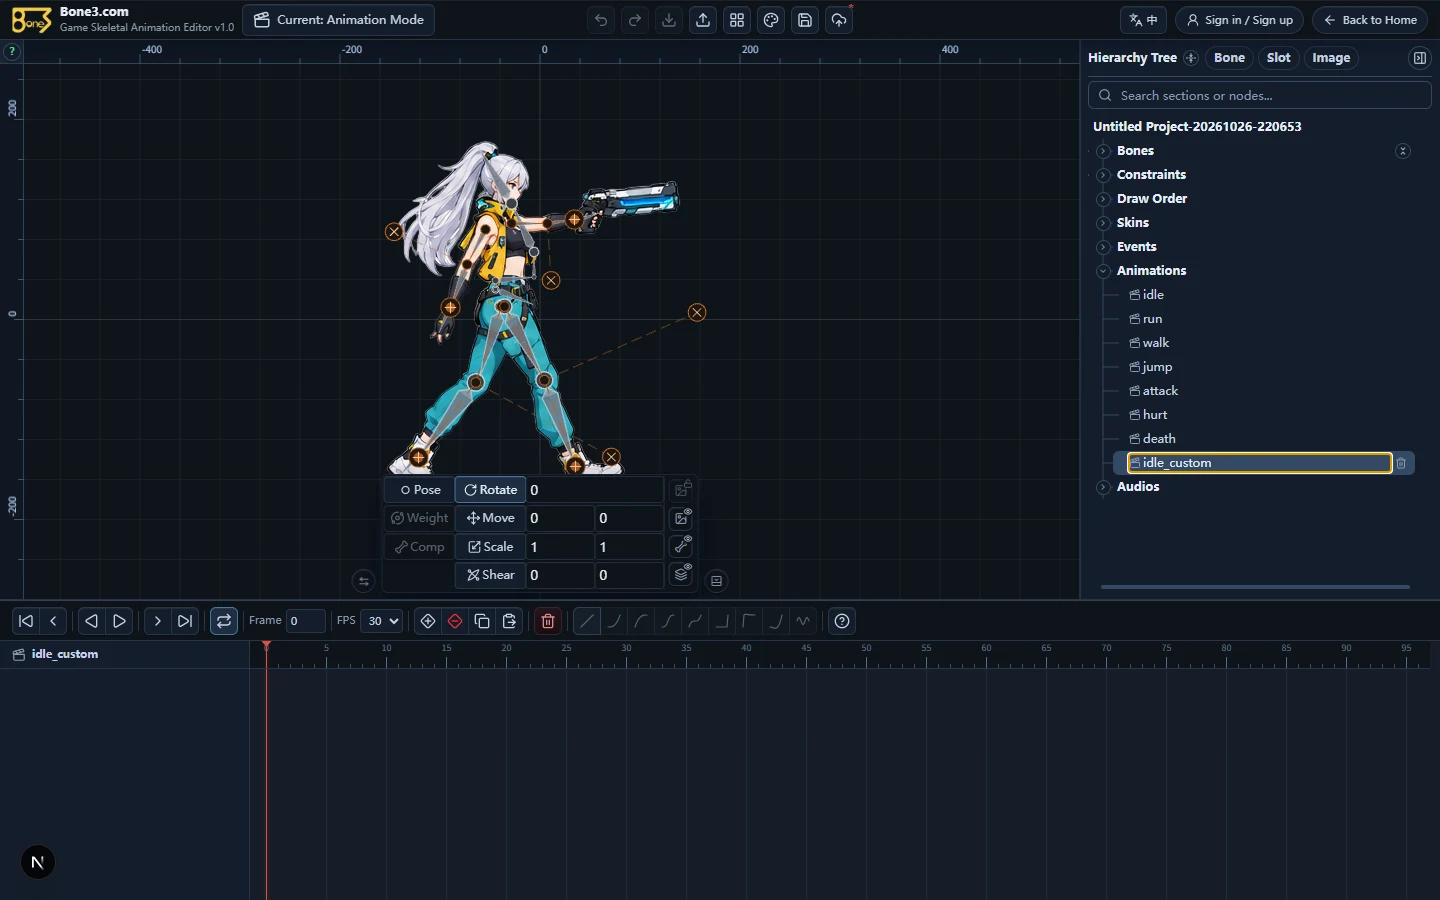Image resolution: width=1440 pixels, height=900 pixels.
Task: Add a keyframe with the diamond icon
Action: 428,621
